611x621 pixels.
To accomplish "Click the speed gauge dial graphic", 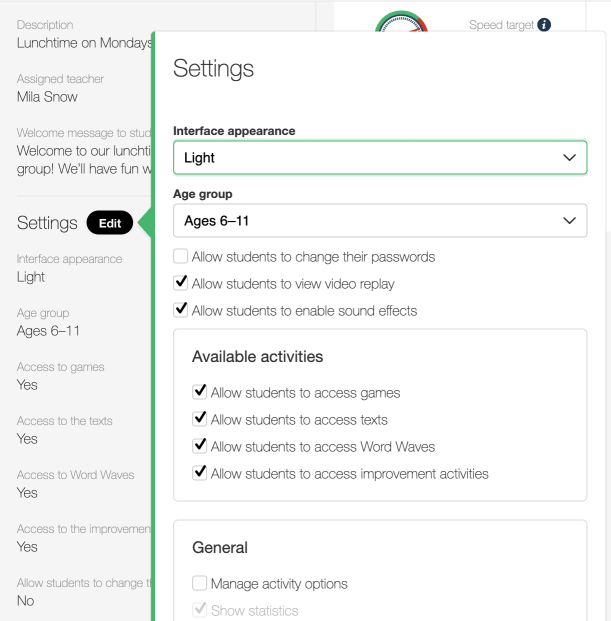I will pos(402,21).
